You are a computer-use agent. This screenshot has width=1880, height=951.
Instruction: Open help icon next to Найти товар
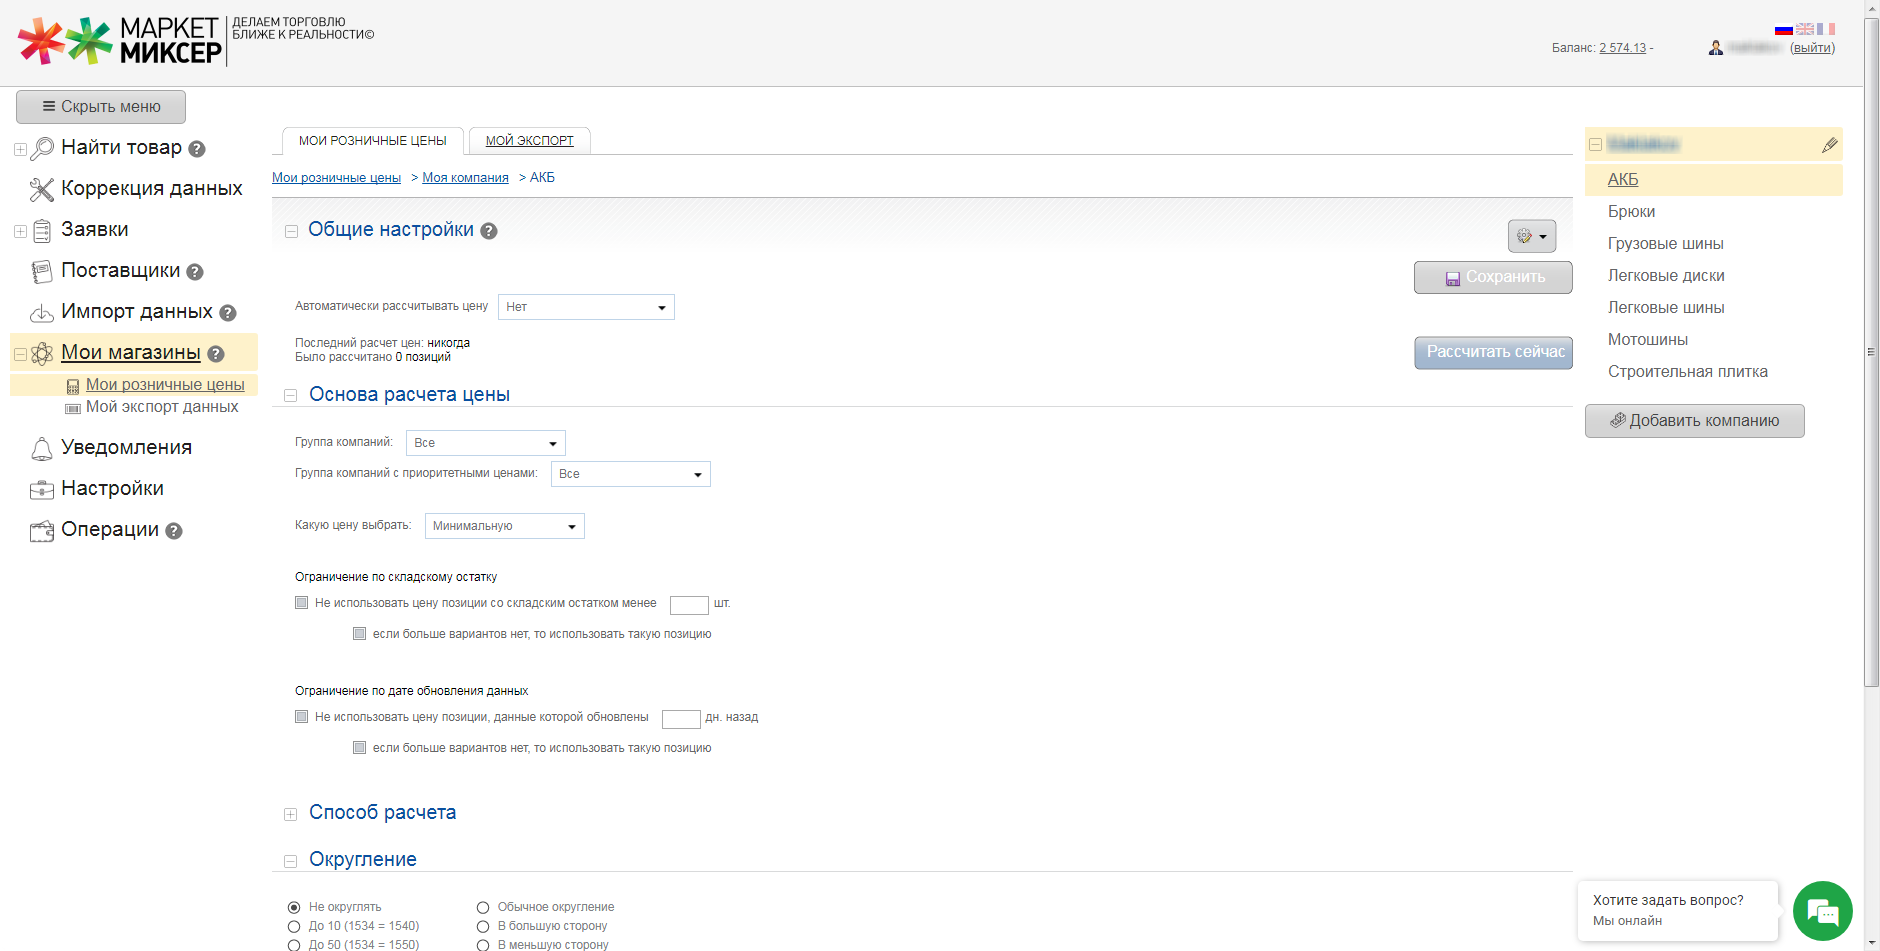click(x=197, y=149)
